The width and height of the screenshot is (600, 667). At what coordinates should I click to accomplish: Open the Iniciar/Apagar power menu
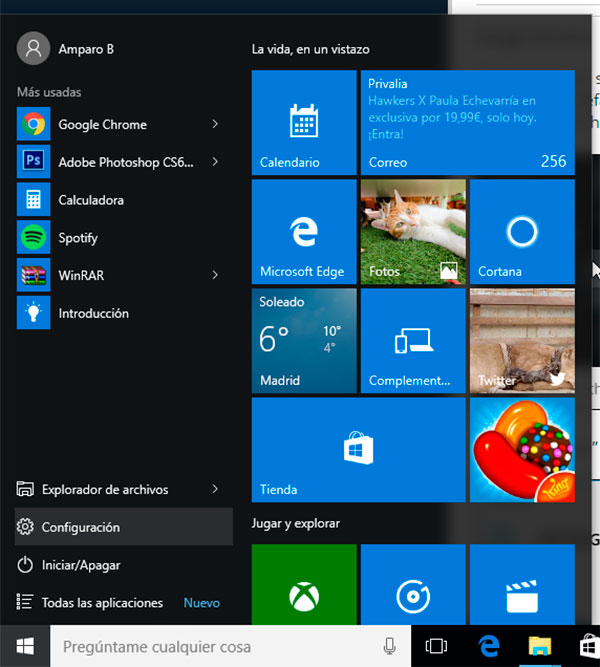click(x=80, y=565)
